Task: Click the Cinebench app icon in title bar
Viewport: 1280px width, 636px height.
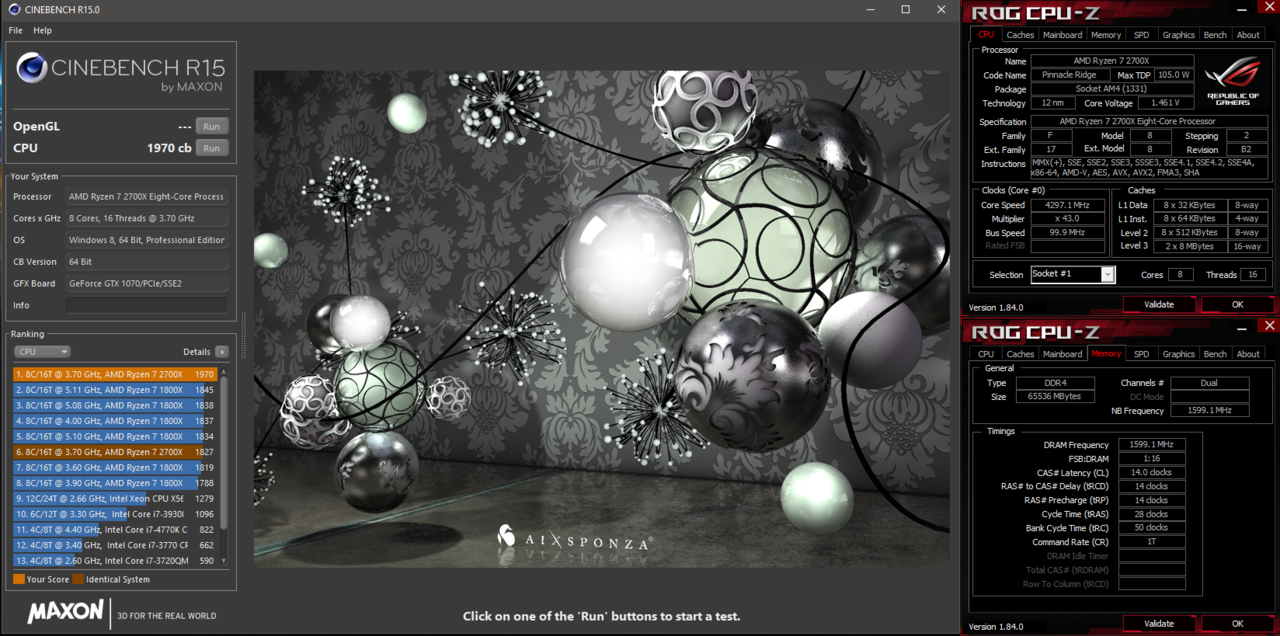Action: click(13, 9)
